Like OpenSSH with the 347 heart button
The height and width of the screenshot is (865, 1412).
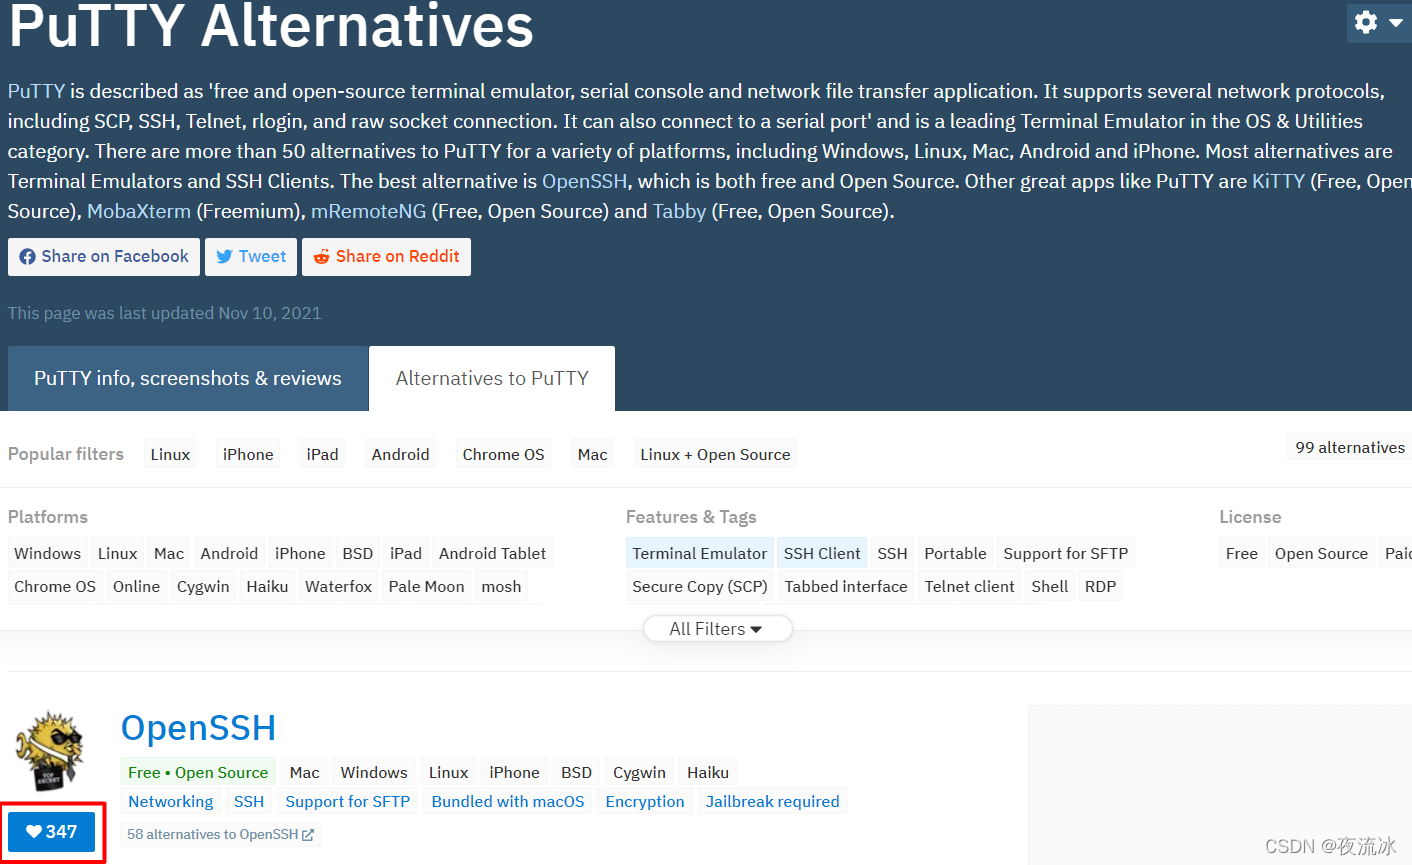pyautogui.click(x=51, y=832)
